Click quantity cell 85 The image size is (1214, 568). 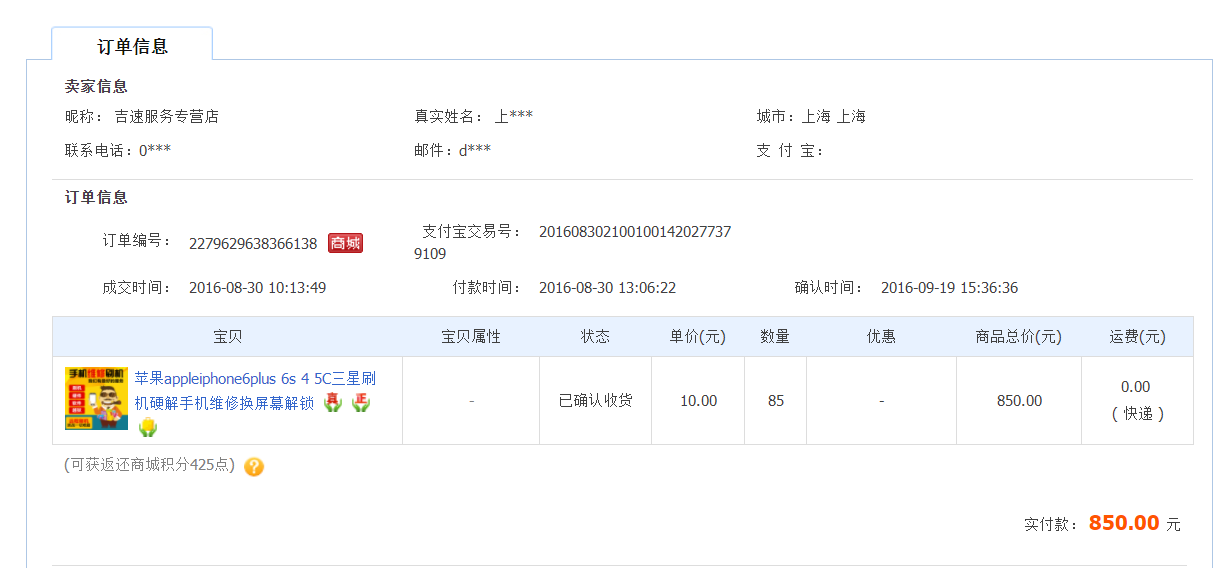[x=776, y=401]
